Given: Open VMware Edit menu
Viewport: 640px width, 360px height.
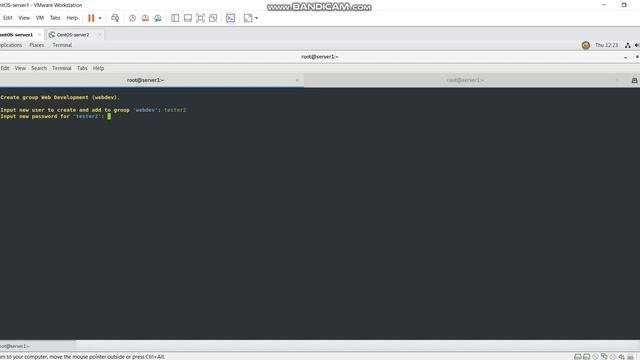Looking at the screenshot, I should [7, 18].
